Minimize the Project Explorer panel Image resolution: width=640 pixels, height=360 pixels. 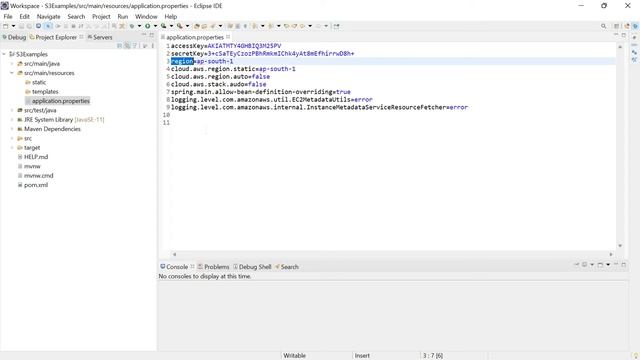(x=144, y=35)
